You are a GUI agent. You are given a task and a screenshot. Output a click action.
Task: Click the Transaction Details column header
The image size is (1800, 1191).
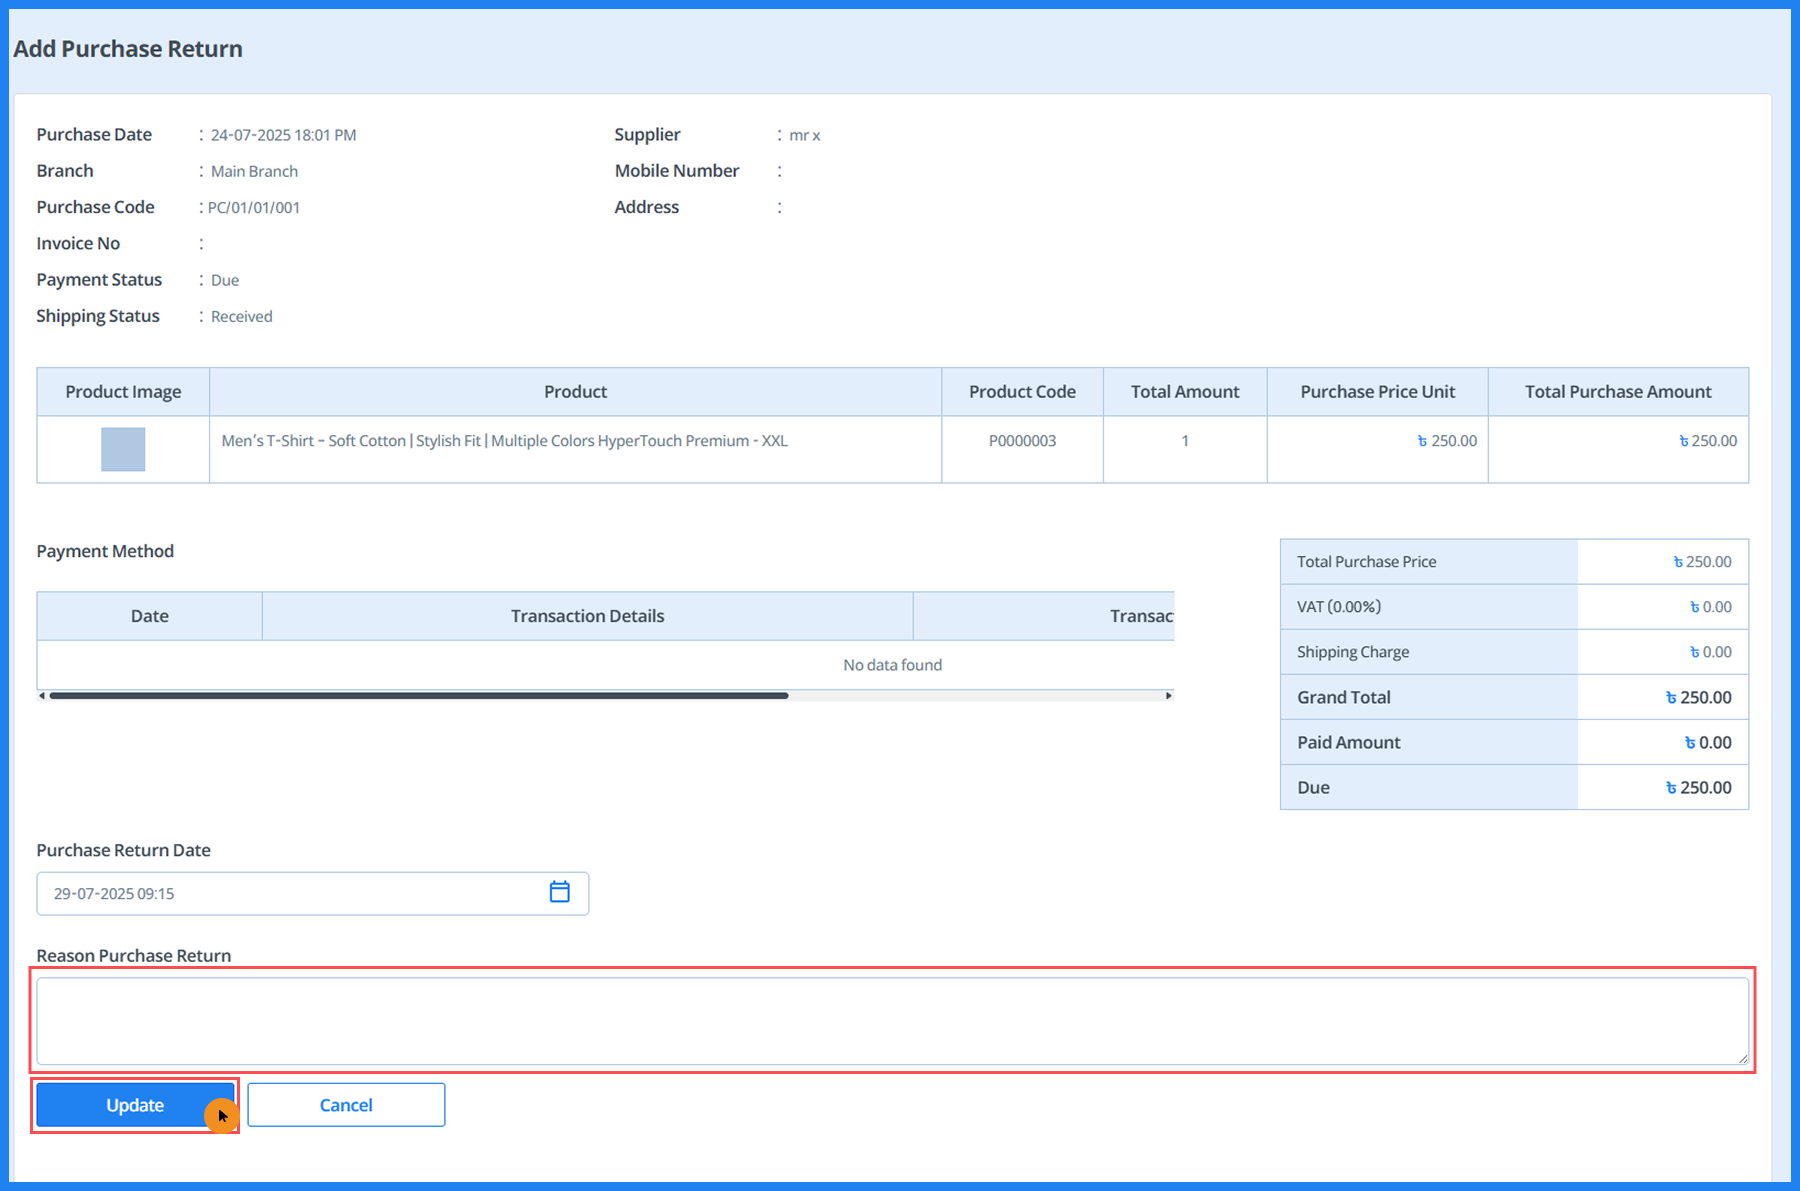point(587,616)
